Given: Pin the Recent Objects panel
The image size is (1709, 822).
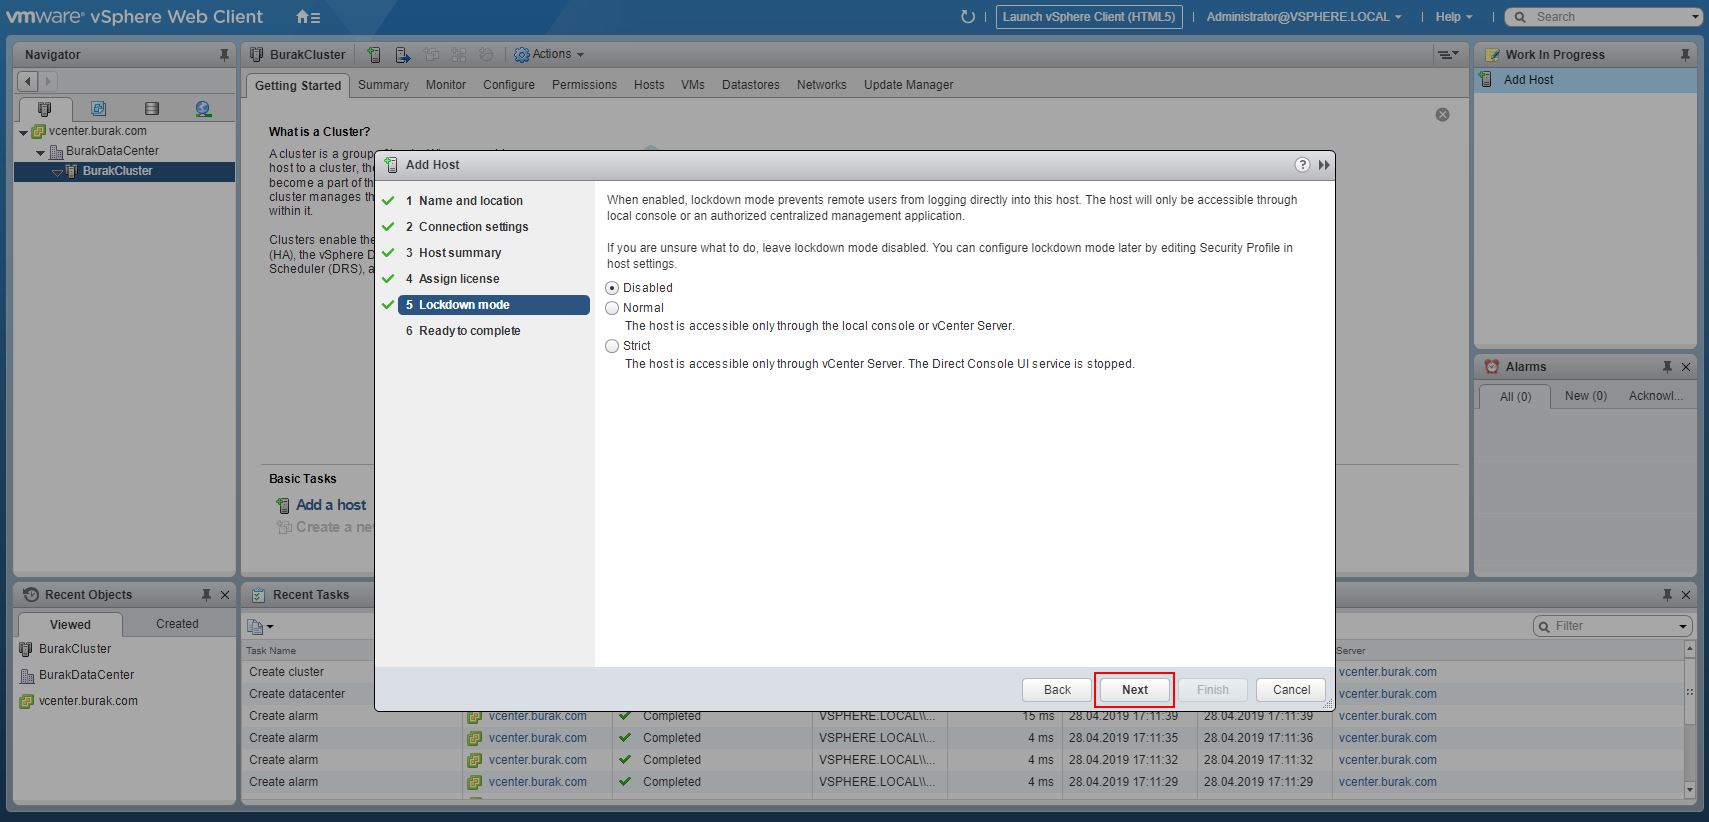Looking at the screenshot, I should (206, 595).
